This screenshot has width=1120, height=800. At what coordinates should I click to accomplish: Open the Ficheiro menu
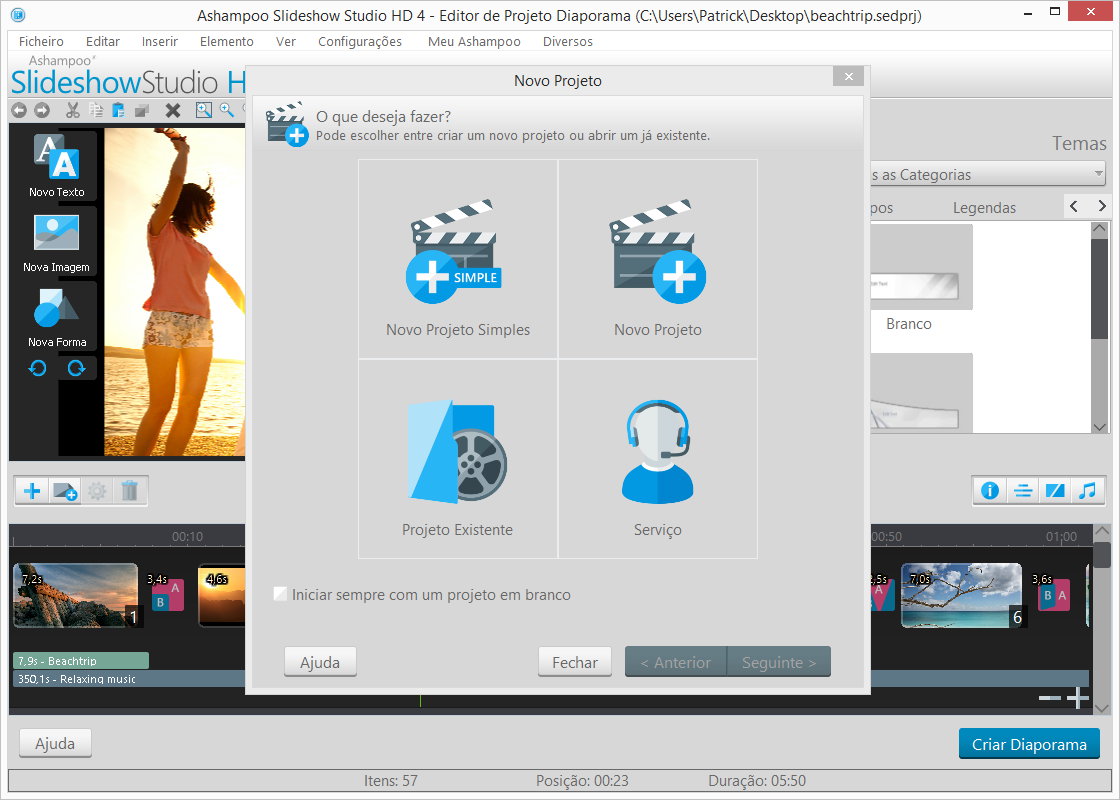pos(41,41)
